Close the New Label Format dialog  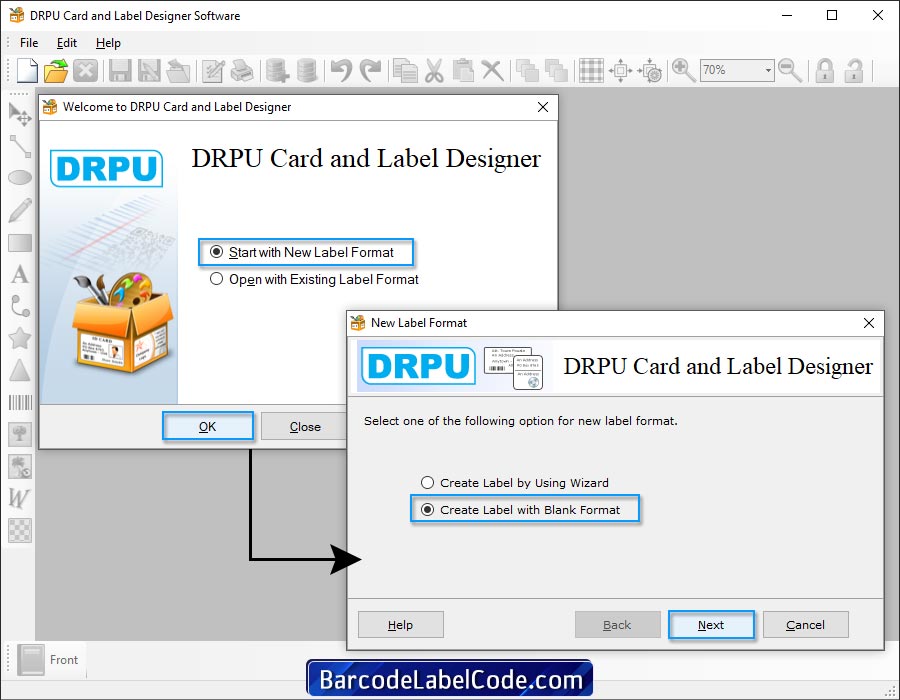click(x=869, y=323)
